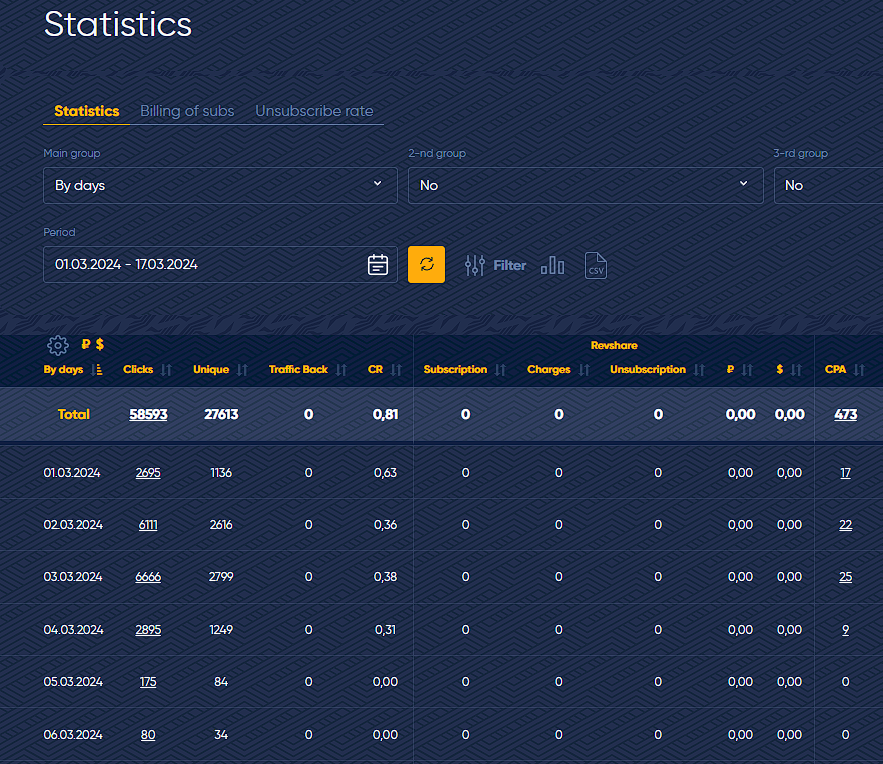
Task: Sort by the CR column arrows
Action: 396,370
